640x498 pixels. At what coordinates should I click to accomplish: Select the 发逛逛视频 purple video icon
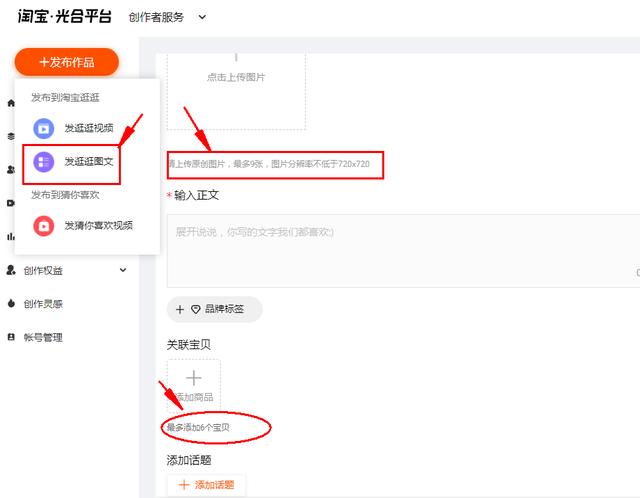click(x=43, y=128)
